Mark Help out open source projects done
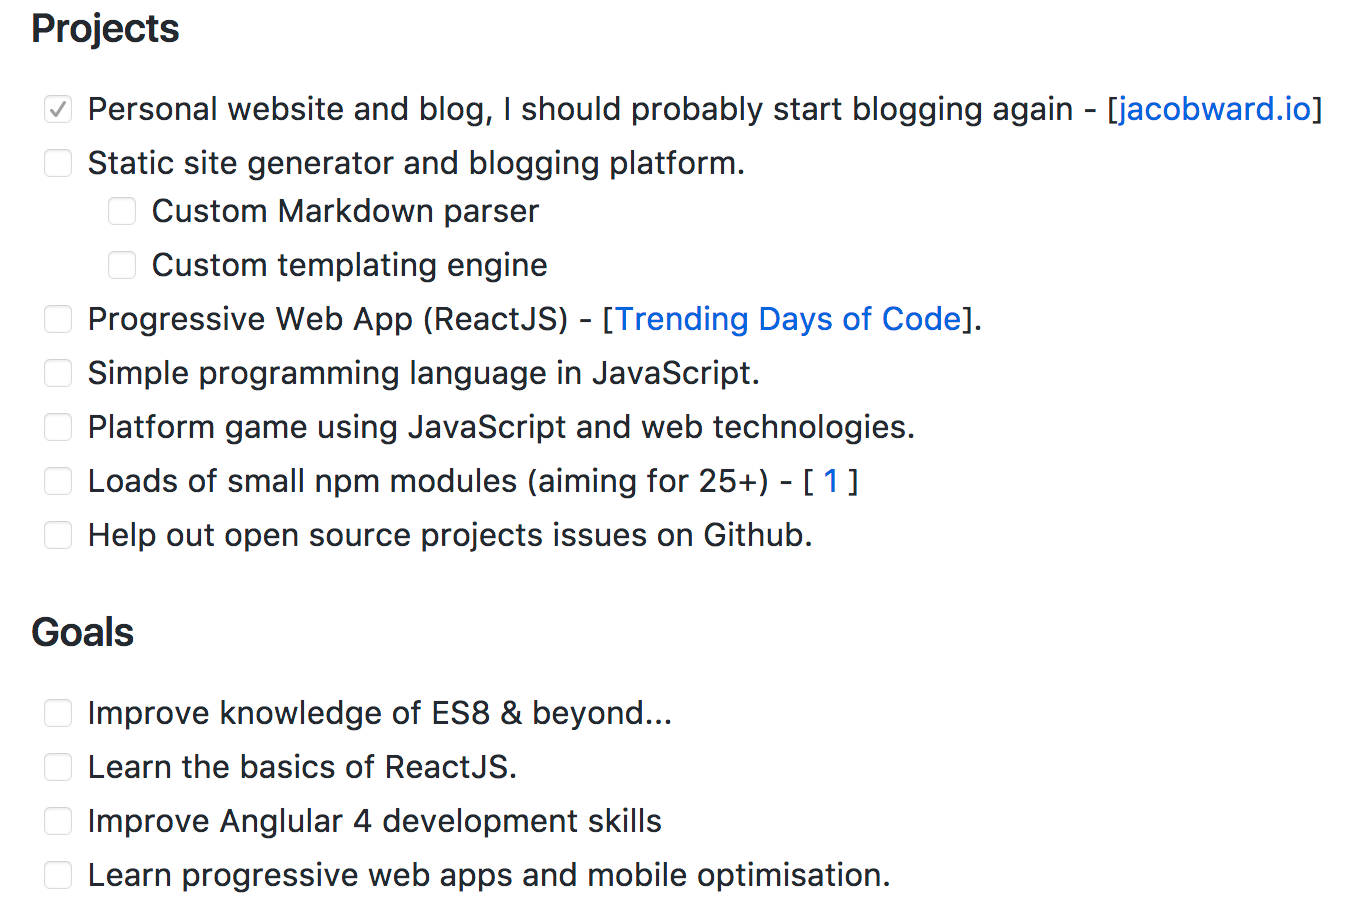The image size is (1346, 918). [x=58, y=535]
